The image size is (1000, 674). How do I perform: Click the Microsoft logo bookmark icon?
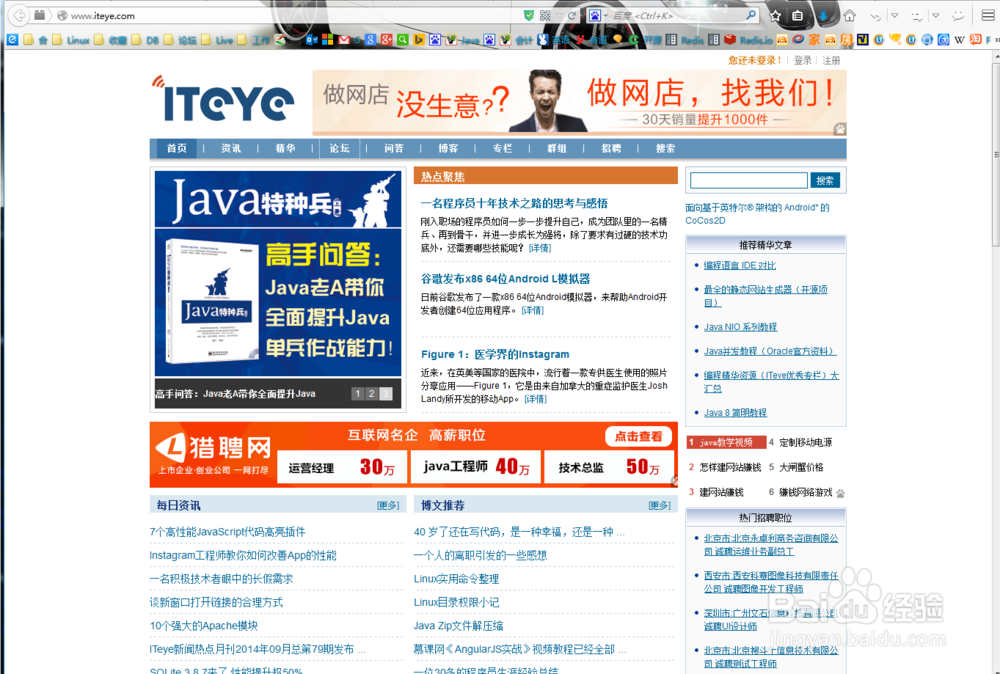(327, 40)
